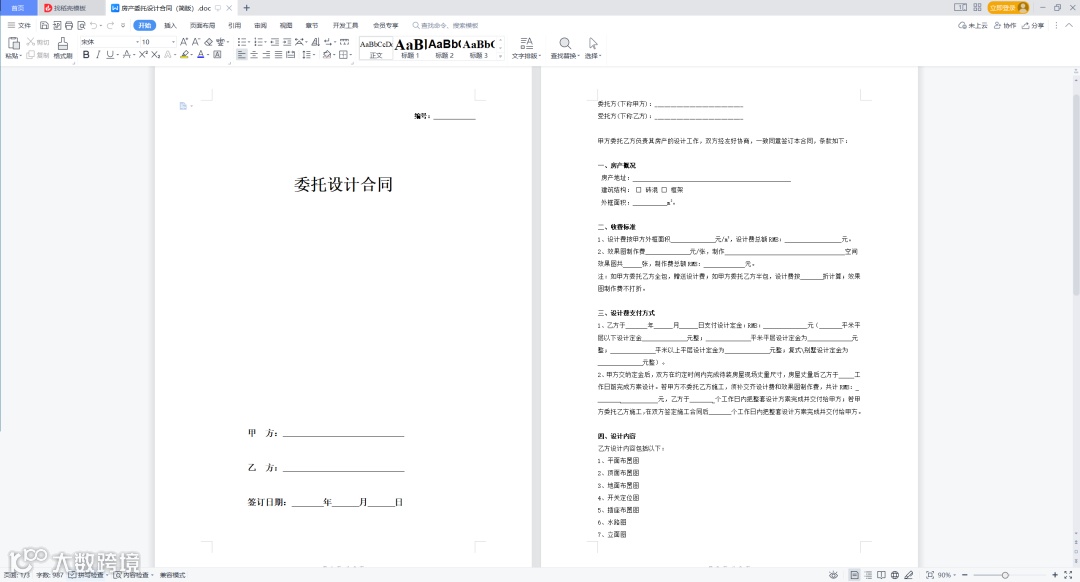The image size is (1080, 582).
Task: Open the Insert (插入) ribbon tab
Action: pyautogui.click(x=170, y=25)
